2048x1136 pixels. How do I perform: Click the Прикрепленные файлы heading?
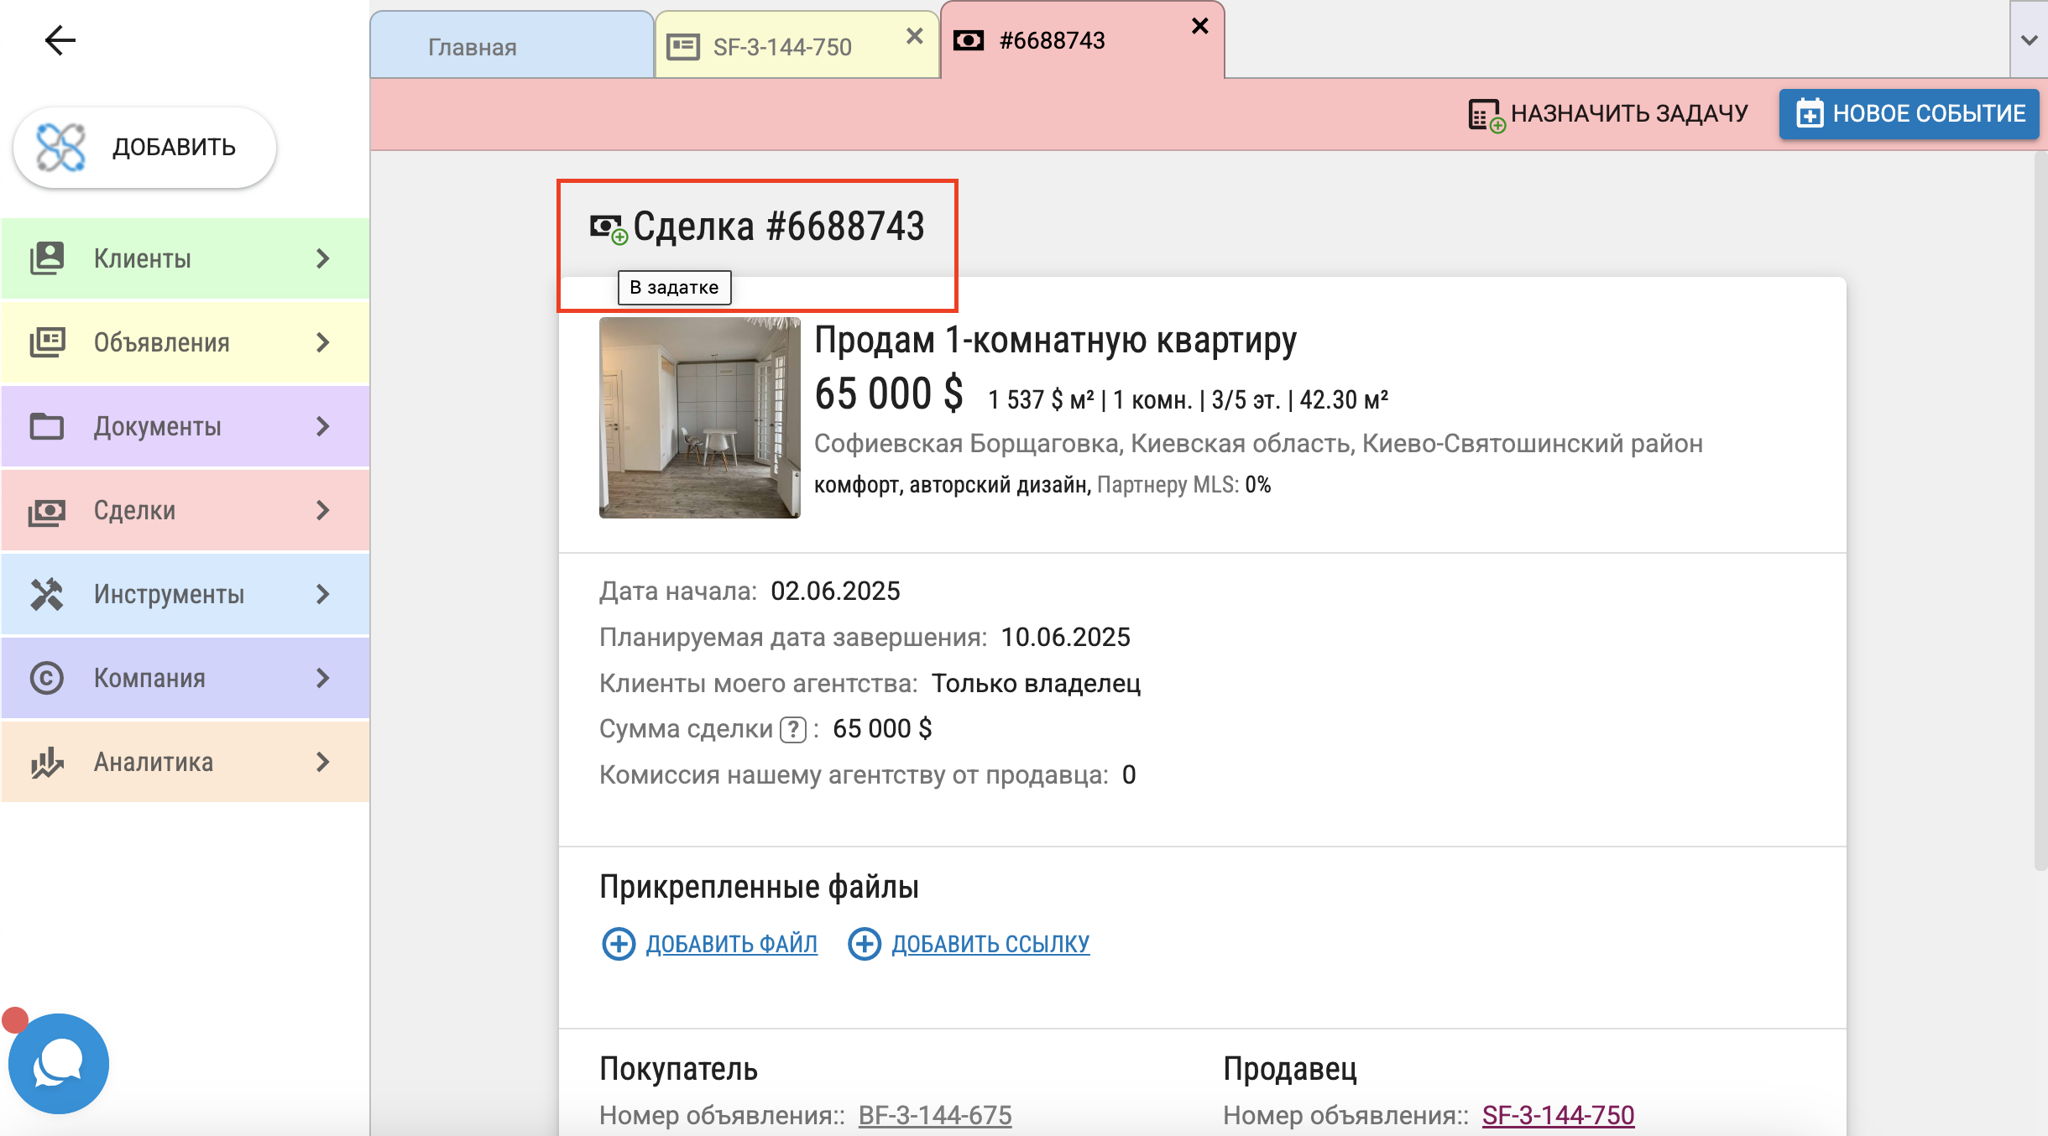[x=759, y=887]
